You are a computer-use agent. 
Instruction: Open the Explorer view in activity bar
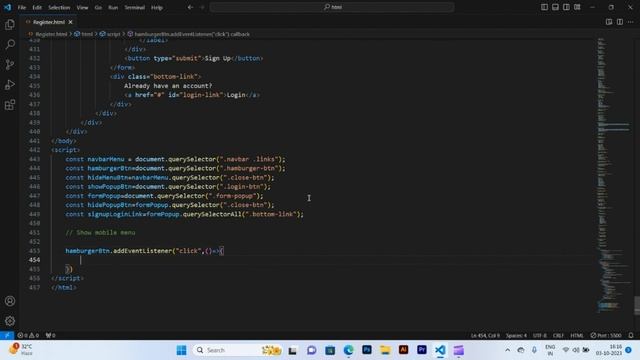pos(10,24)
